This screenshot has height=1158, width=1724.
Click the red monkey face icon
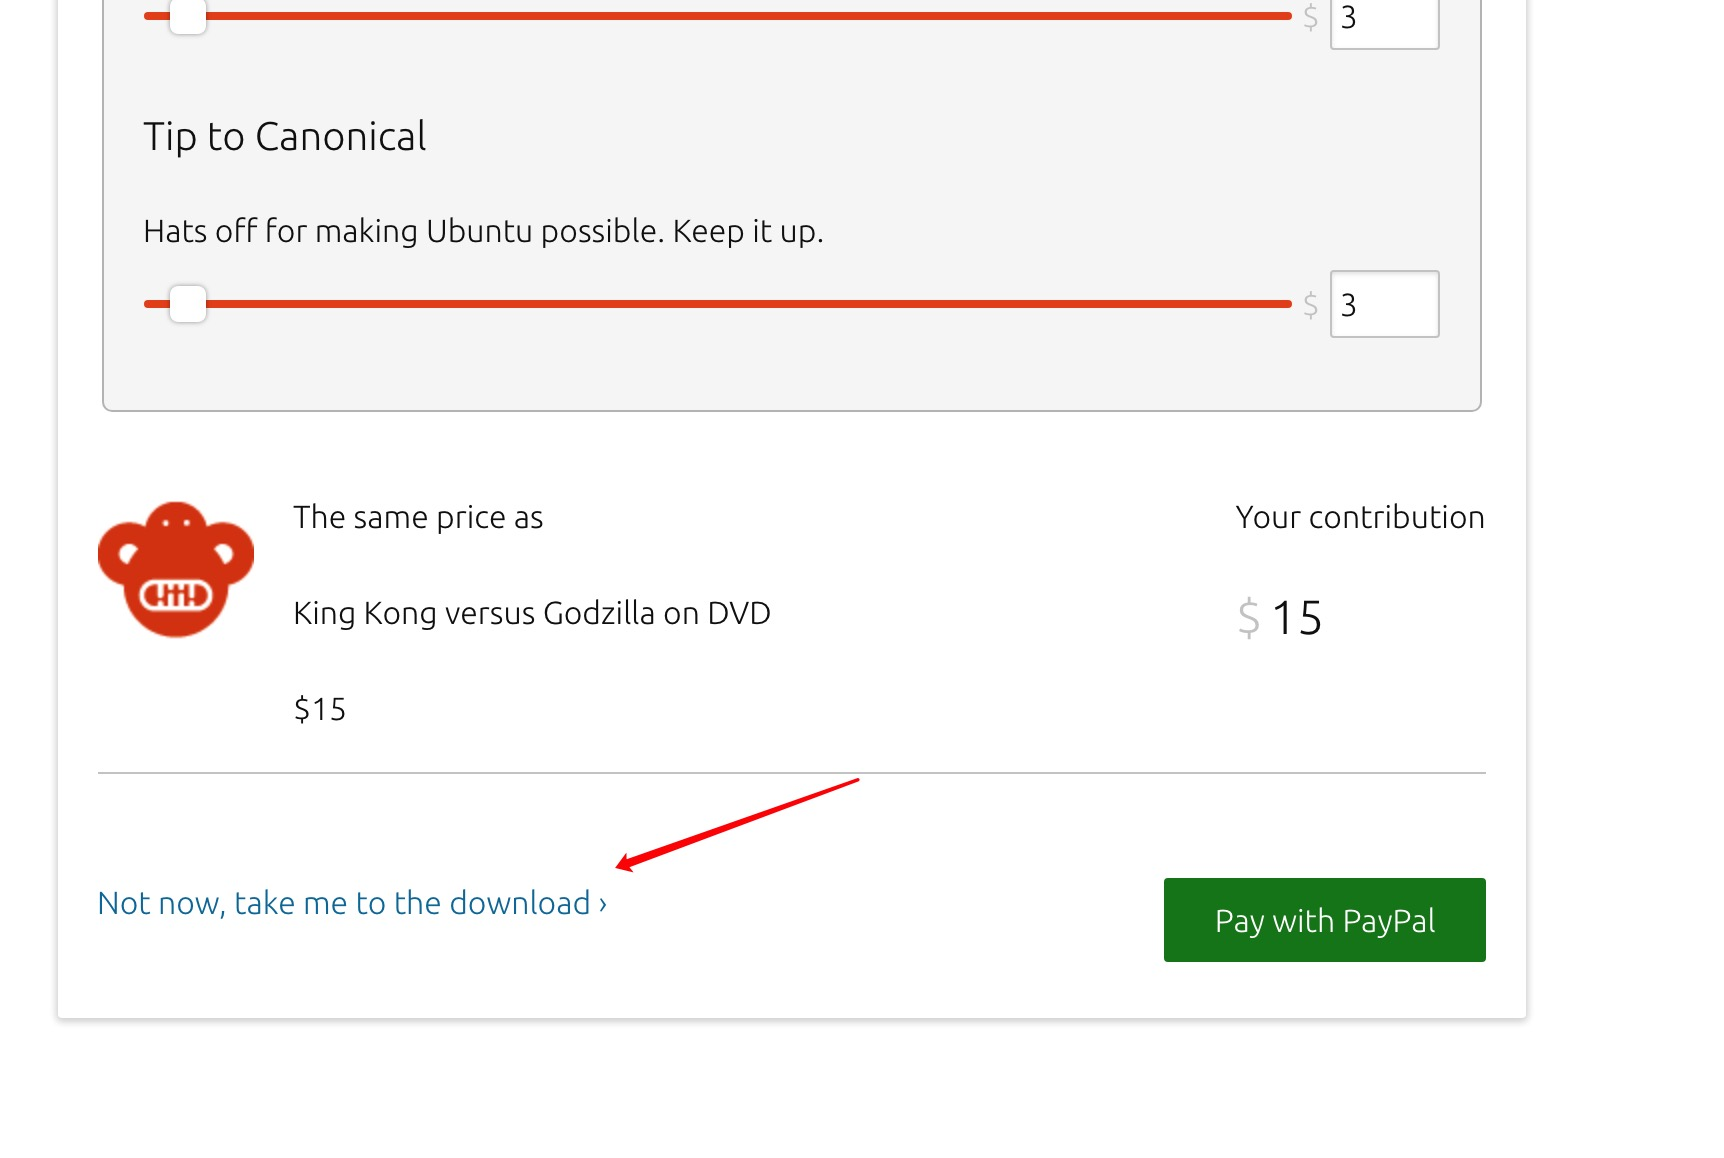[176, 570]
